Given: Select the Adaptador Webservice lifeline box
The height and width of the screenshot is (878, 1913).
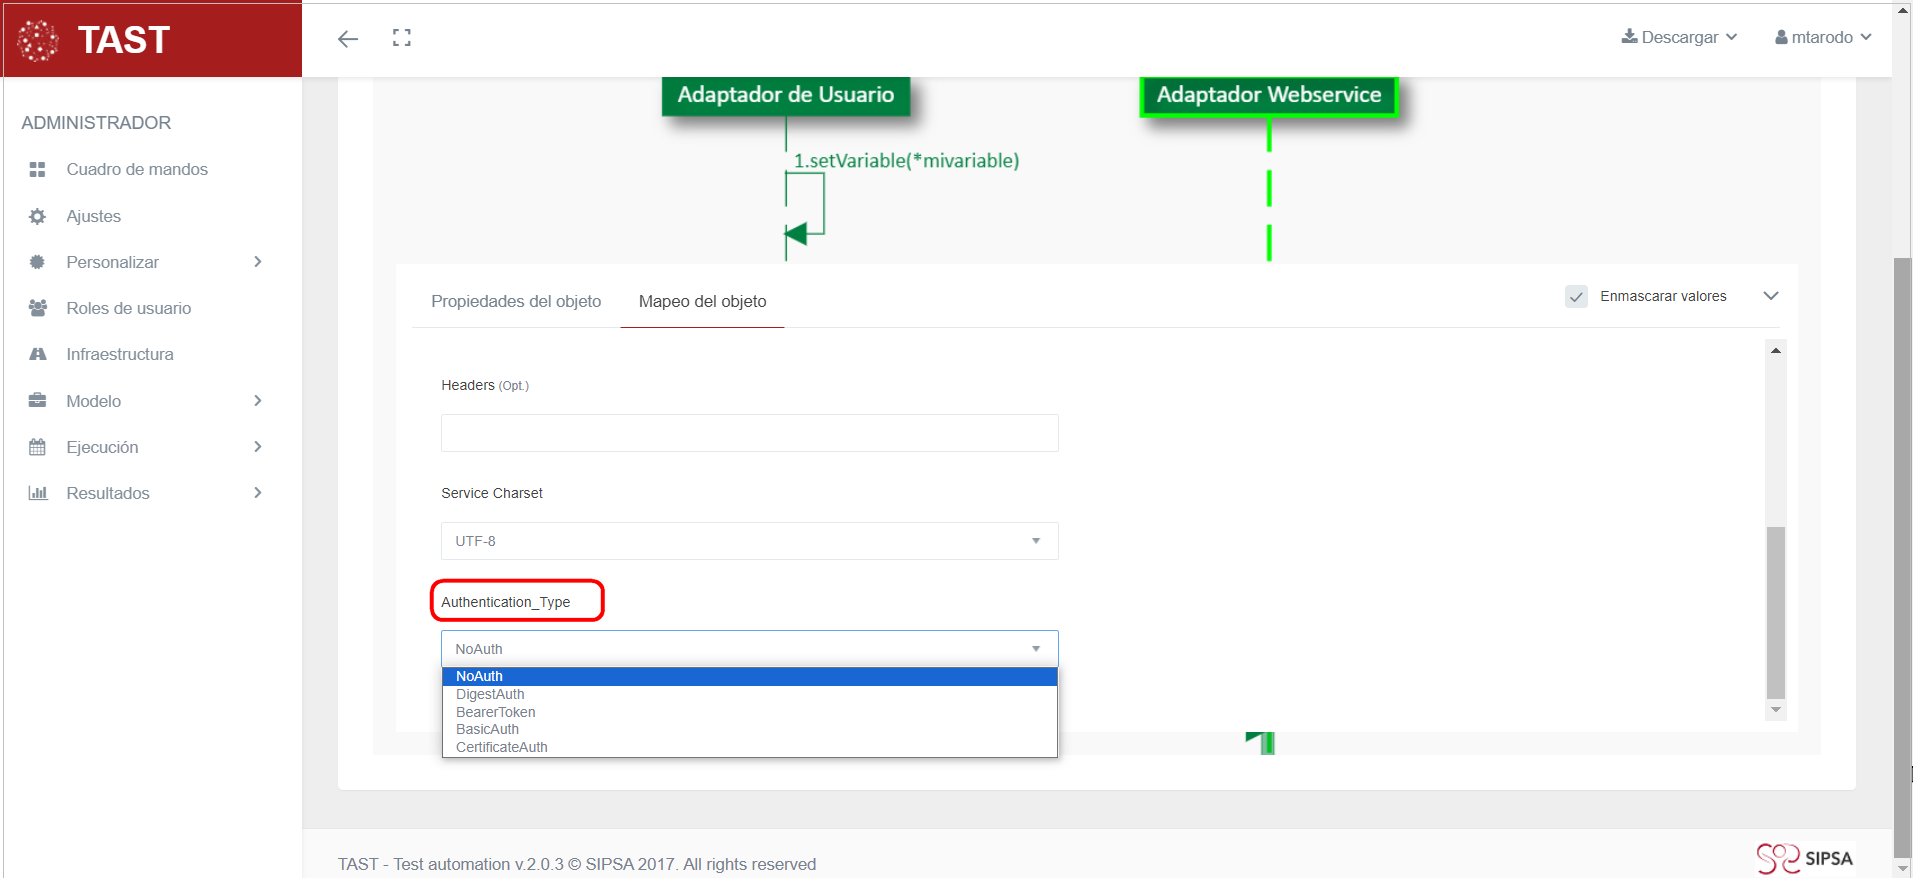Looking at the screenshot, I should [x=1268, y=95].
